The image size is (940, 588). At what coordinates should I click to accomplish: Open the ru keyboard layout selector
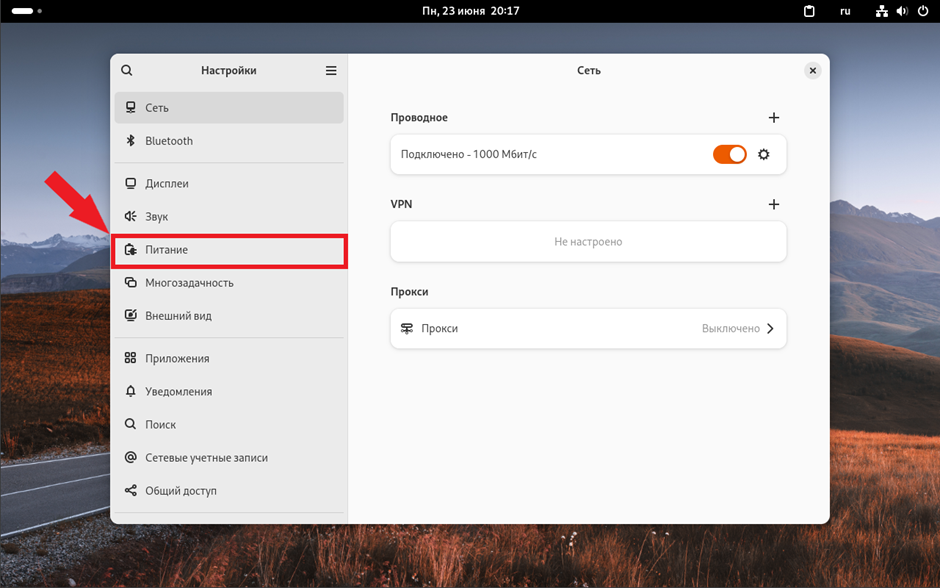tap(845, 11)
